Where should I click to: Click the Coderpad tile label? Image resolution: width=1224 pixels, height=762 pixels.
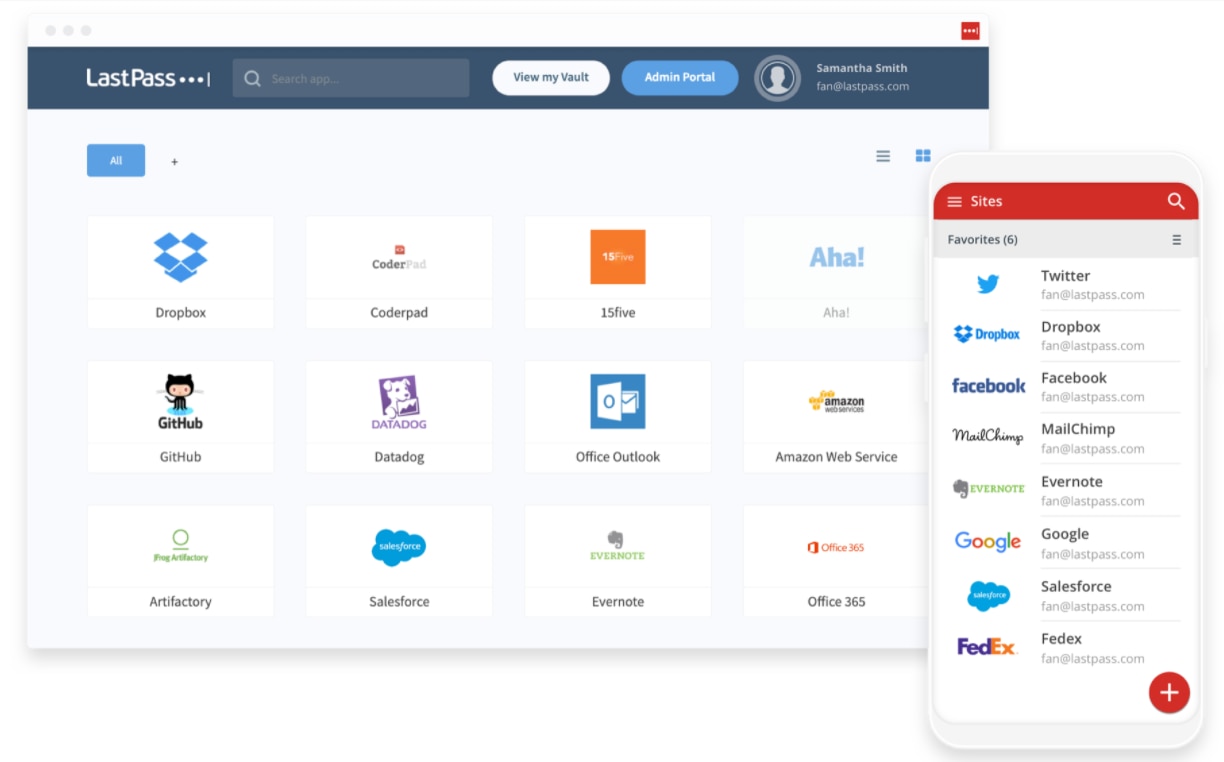(x=399, y=313)
